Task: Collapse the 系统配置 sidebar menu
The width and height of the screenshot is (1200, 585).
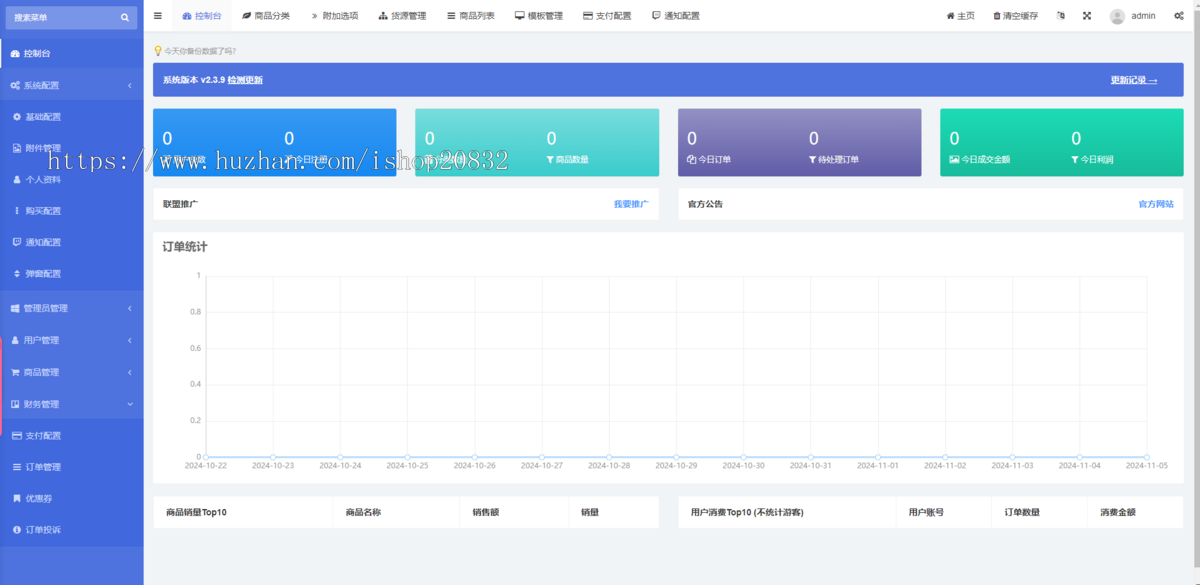Action: click(x=71, y=86)
